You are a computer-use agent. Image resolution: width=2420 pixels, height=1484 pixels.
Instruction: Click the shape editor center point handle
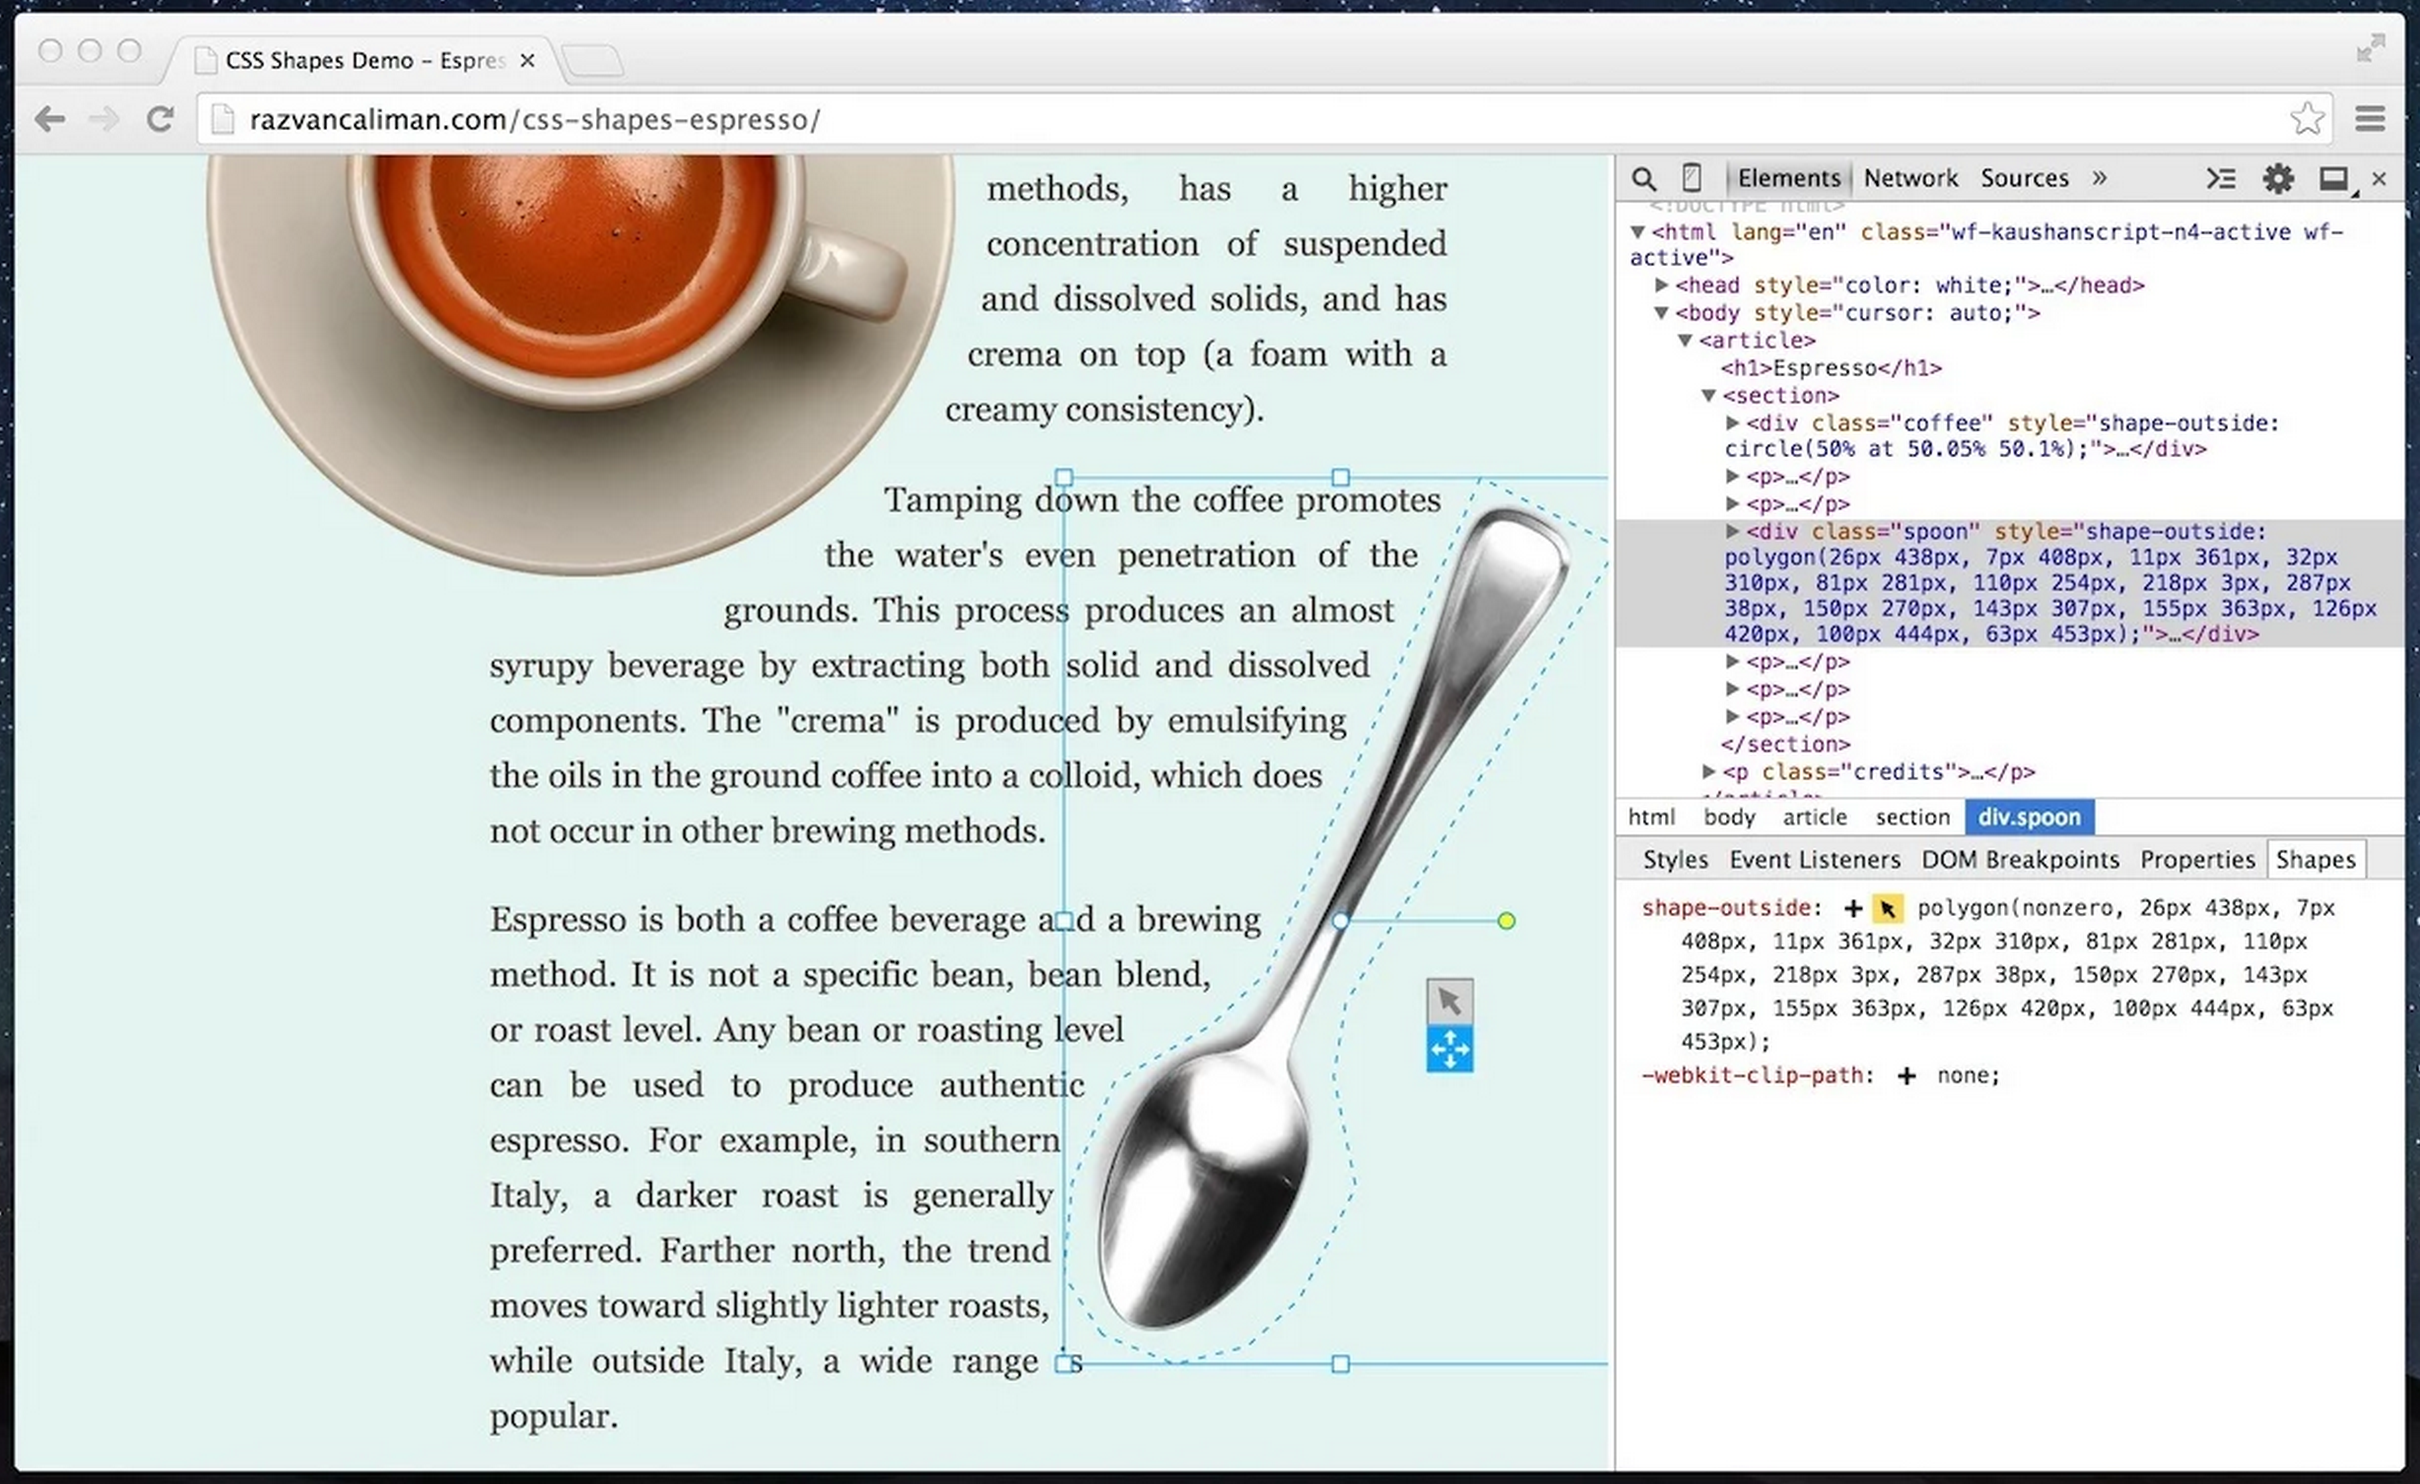(x=1341, y=921)
